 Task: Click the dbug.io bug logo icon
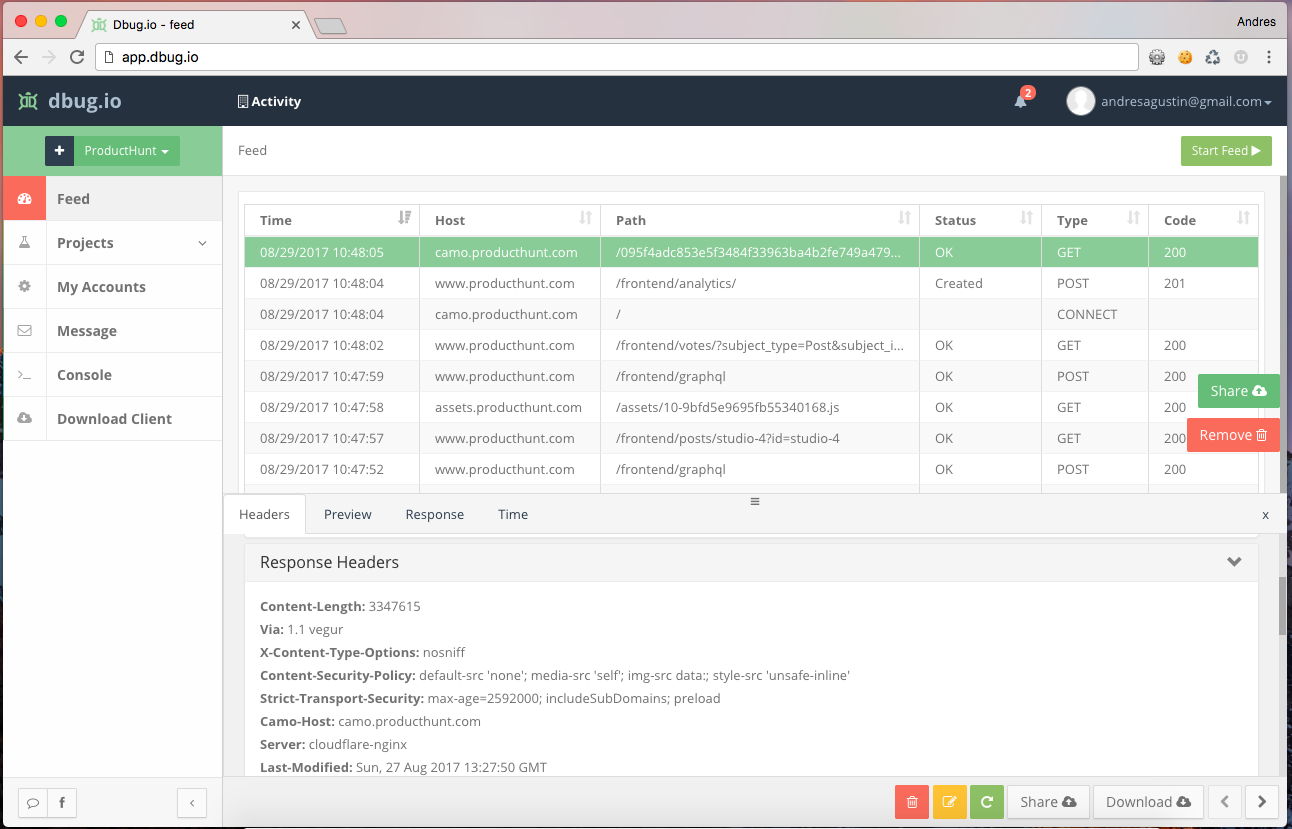[x=28, y=101]
